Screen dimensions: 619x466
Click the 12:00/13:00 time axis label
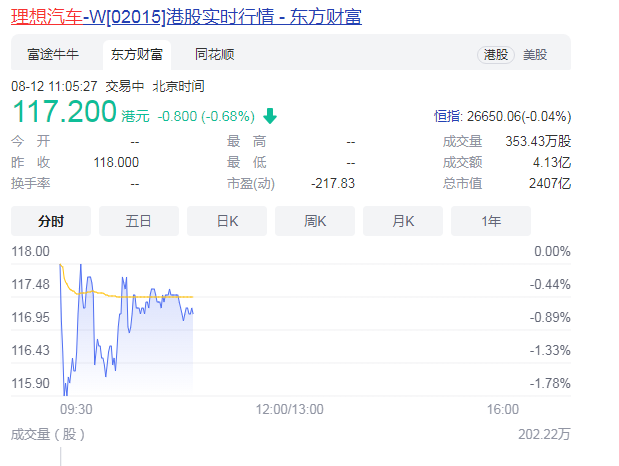coord(289,409)
